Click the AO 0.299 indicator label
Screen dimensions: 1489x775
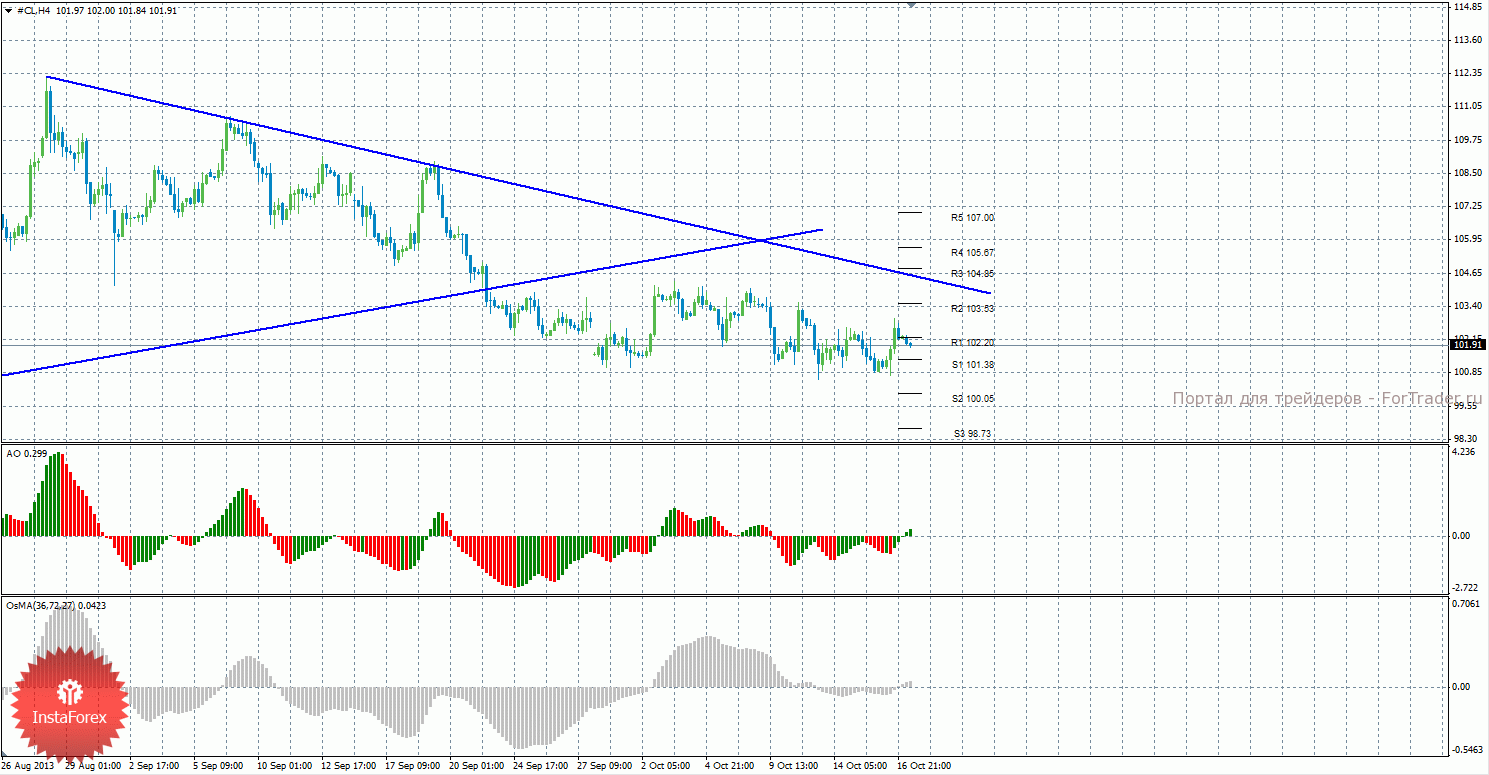[x=26, y=453]
